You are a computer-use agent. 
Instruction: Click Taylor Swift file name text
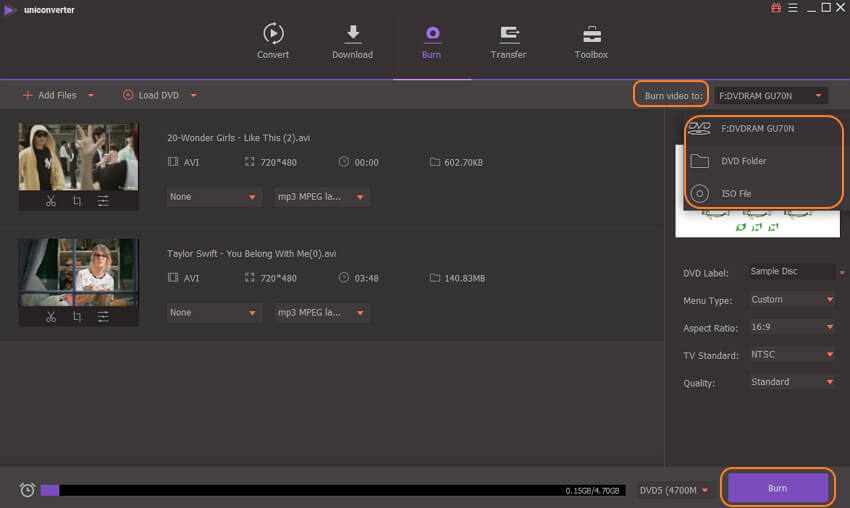pyautogui.click(x=252, y=254)
